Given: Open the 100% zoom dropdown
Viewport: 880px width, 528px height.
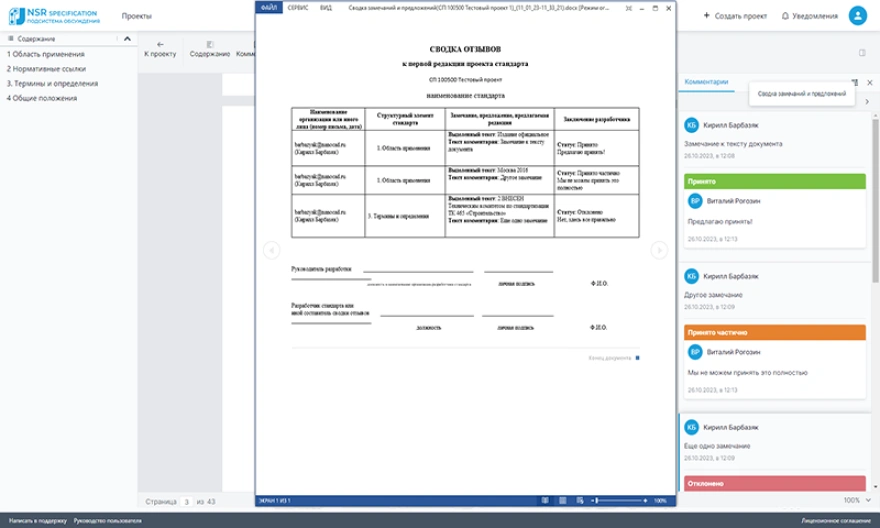Looking at the screenshot, I should pos(857,500).
